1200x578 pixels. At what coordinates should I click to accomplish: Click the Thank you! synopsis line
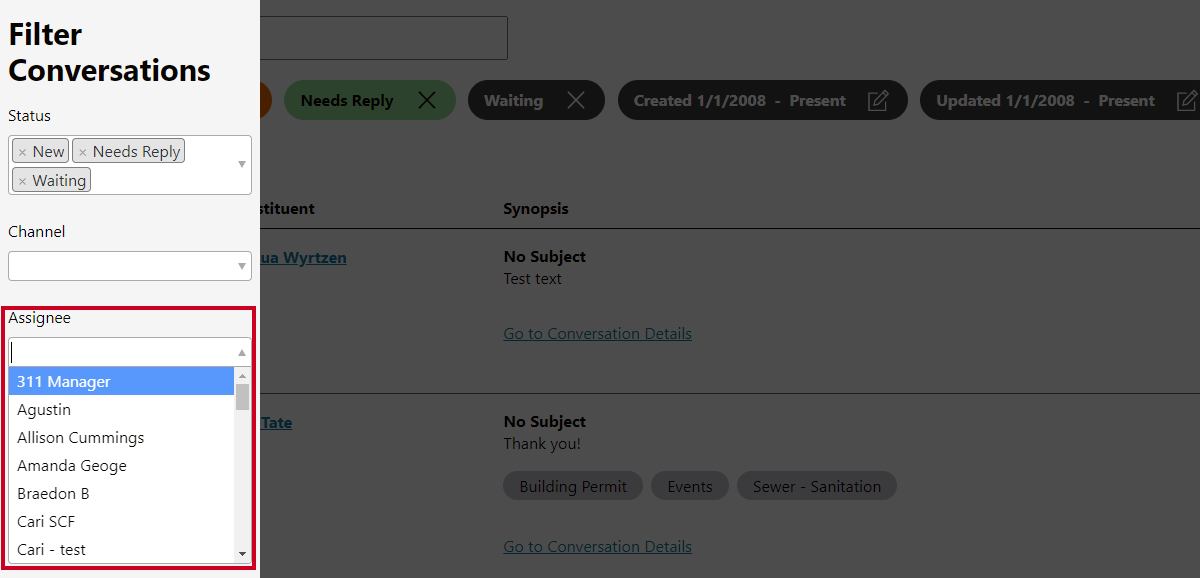(x=541, y=443)
